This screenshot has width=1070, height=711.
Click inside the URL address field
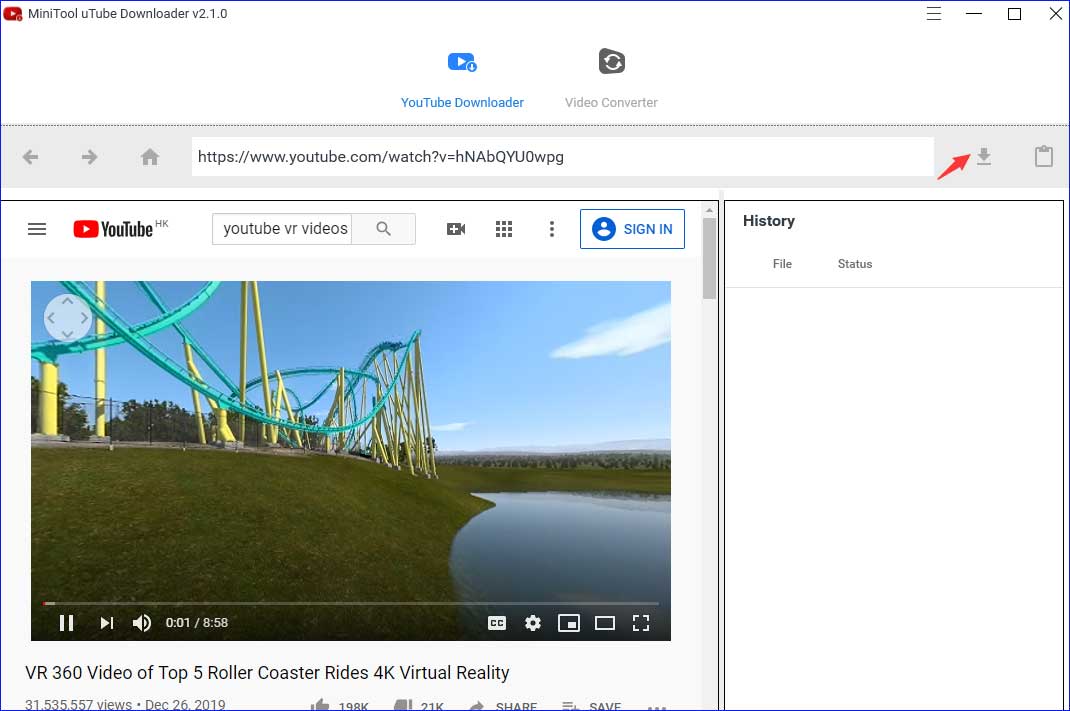pyautogui.click(x=560, y=156)
